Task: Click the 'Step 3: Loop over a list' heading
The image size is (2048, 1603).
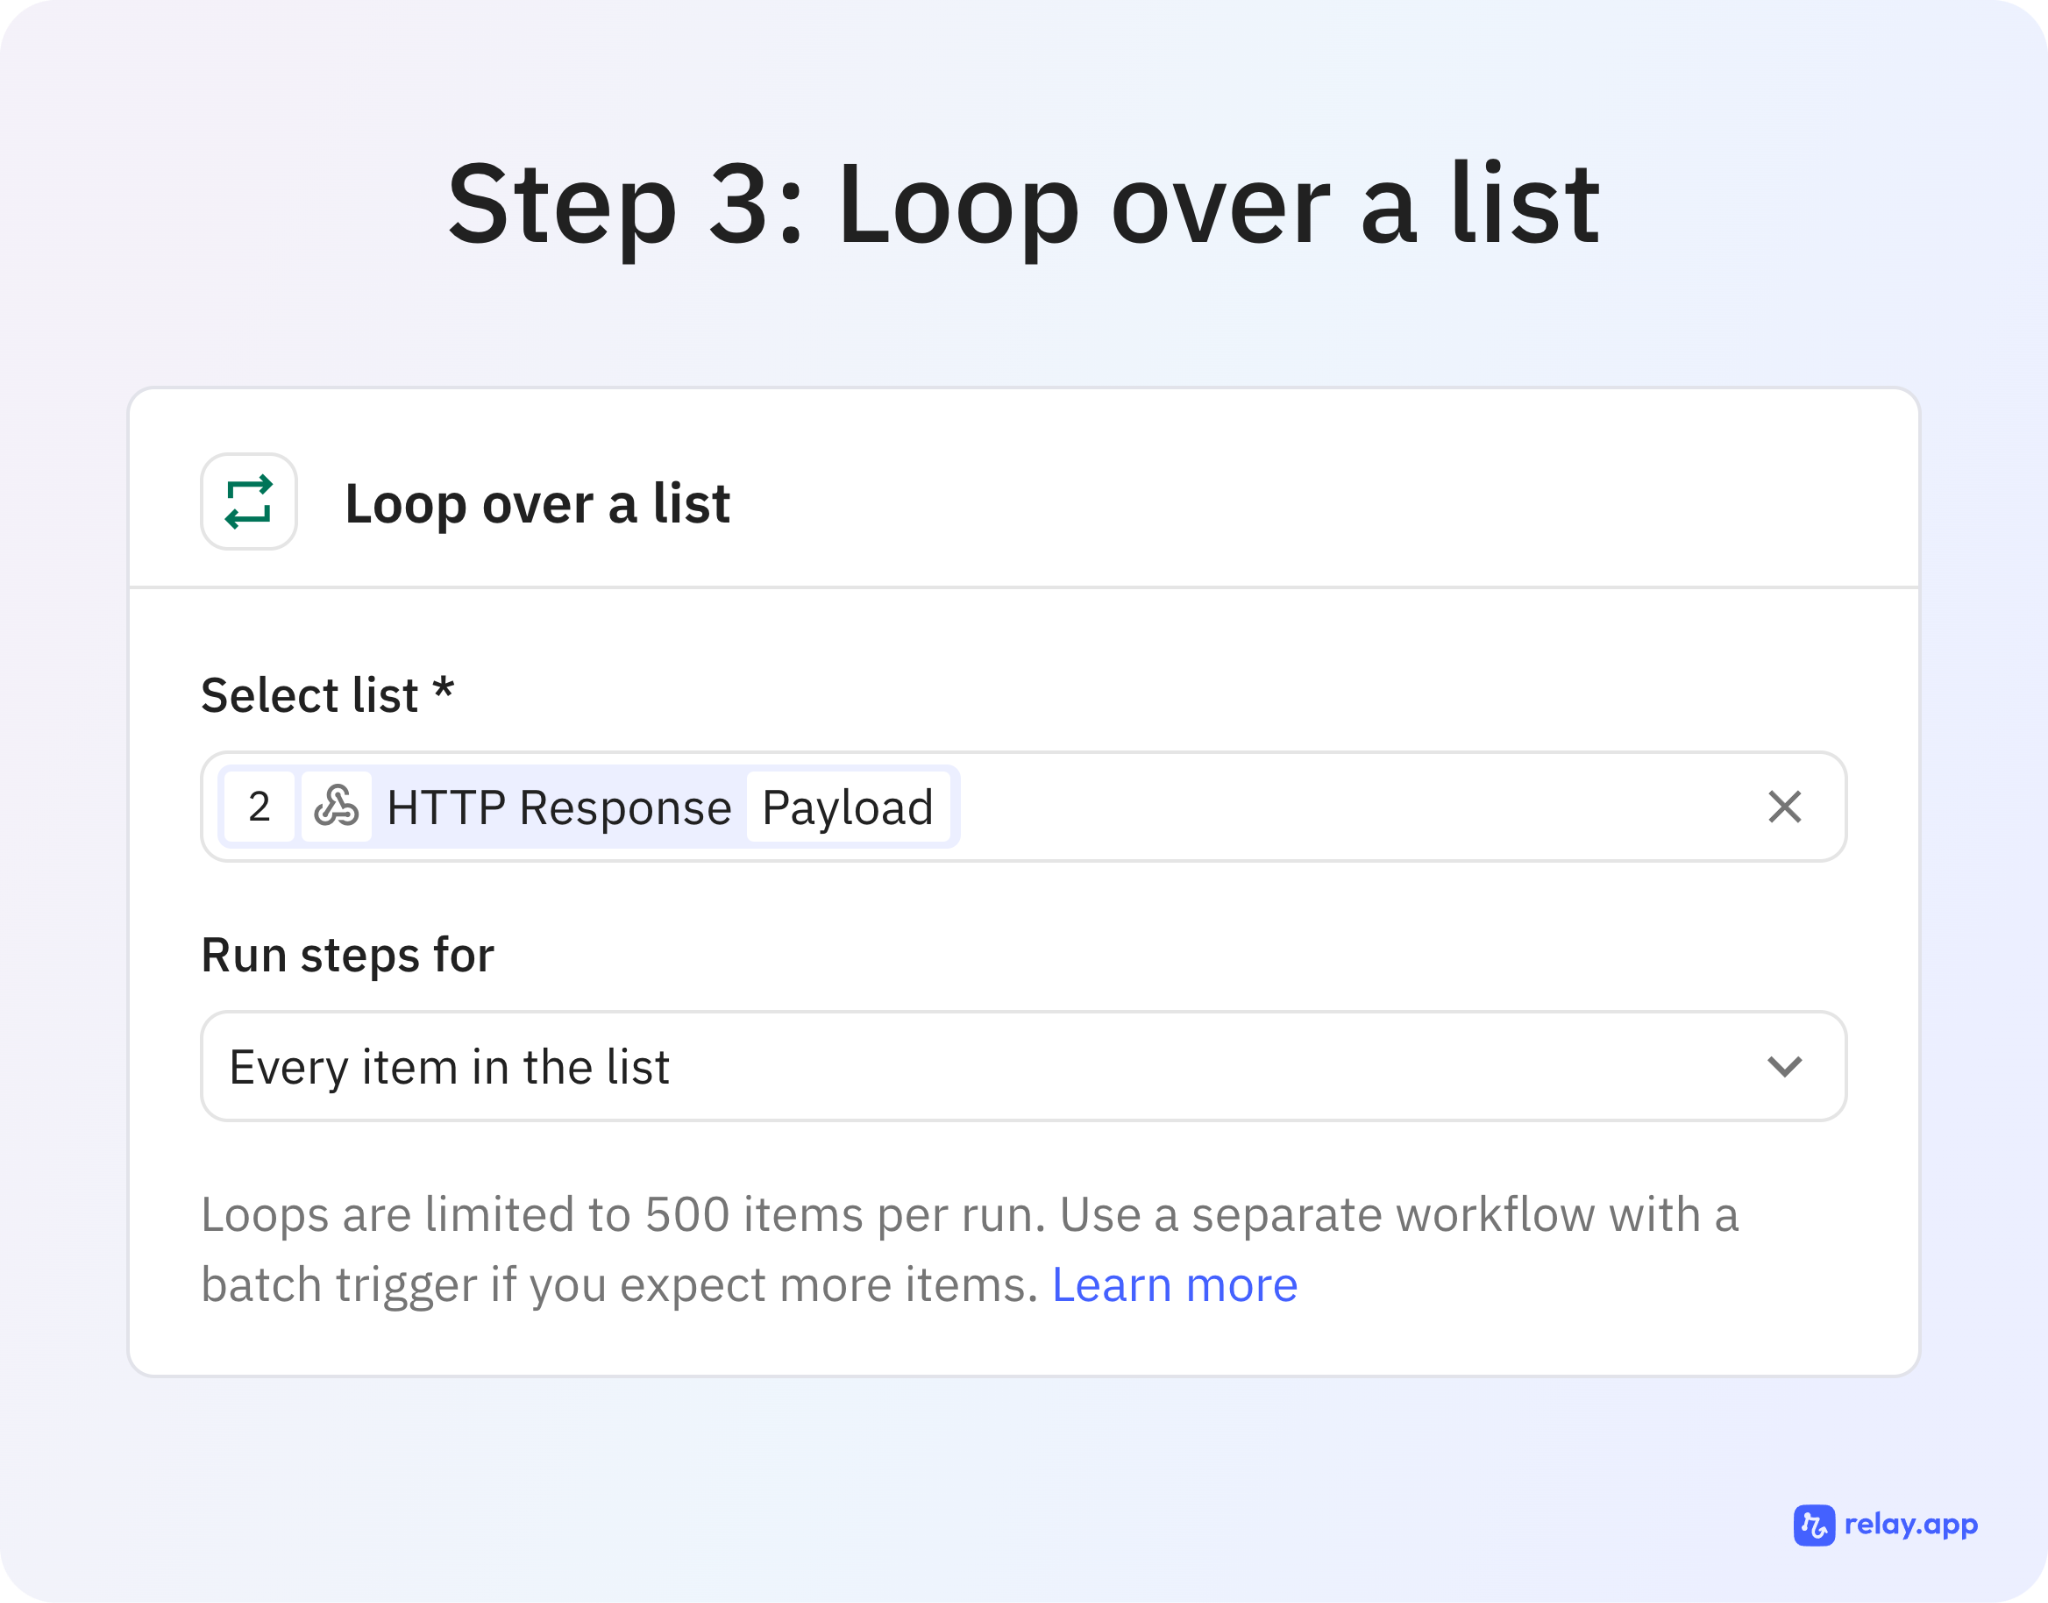Action: (x=1023, y=205)
